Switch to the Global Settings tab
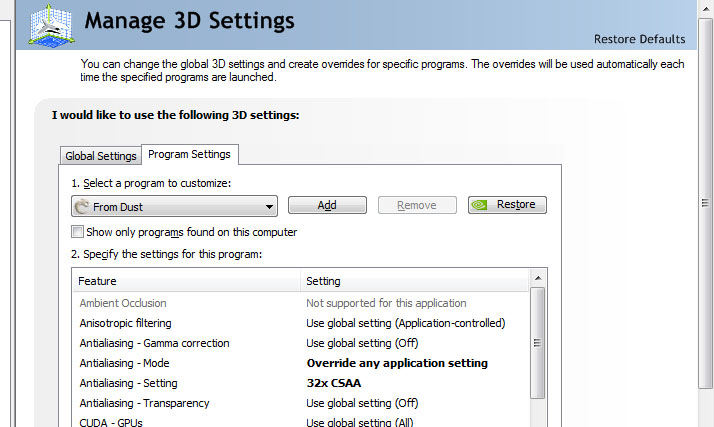The height and width of the screenshot is (427, 714). 101,156
